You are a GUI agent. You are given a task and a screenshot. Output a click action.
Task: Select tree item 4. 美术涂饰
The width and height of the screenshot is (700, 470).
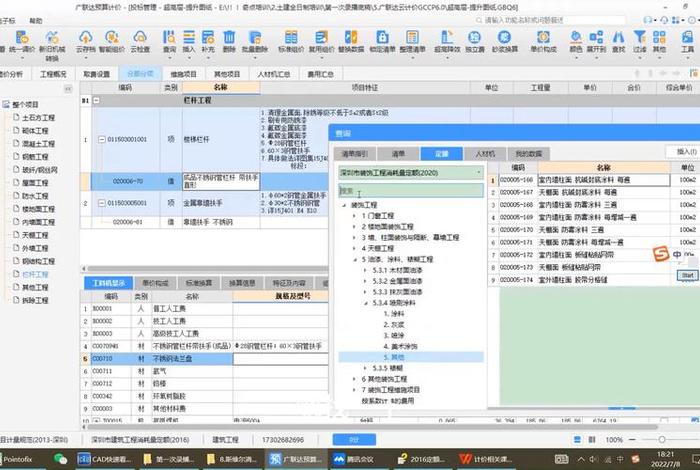400,346
